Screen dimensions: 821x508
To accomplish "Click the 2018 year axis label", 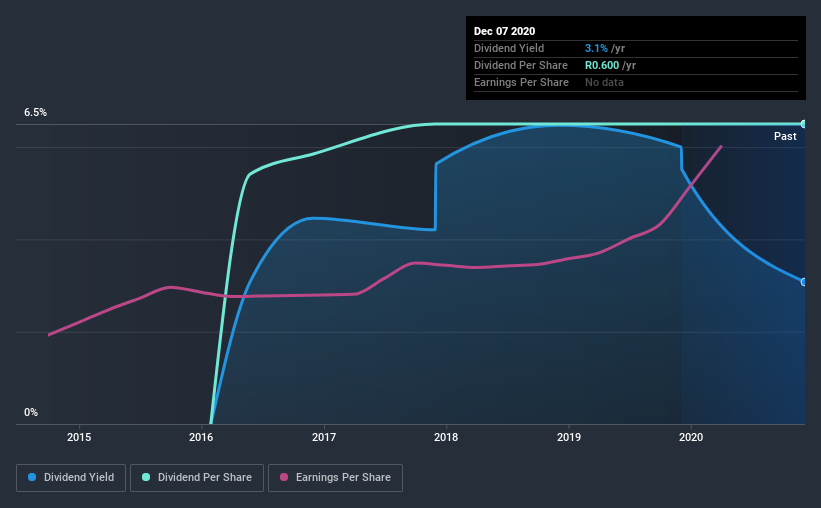I will coord(446,437).
